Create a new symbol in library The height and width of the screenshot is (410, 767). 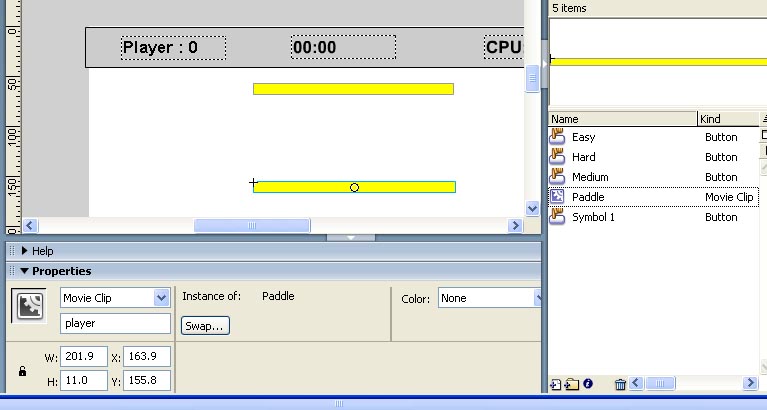[556, 384]
